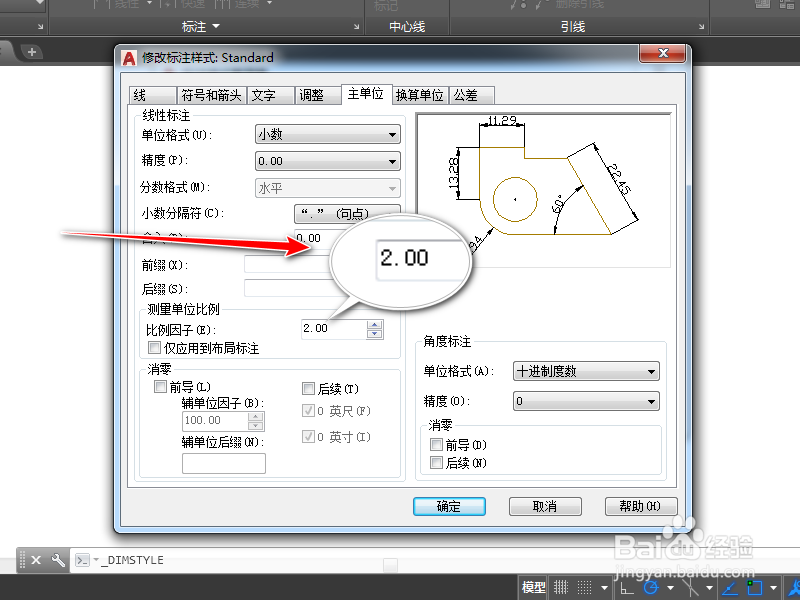Toggle object snap in the status bar

pos(691,588)
